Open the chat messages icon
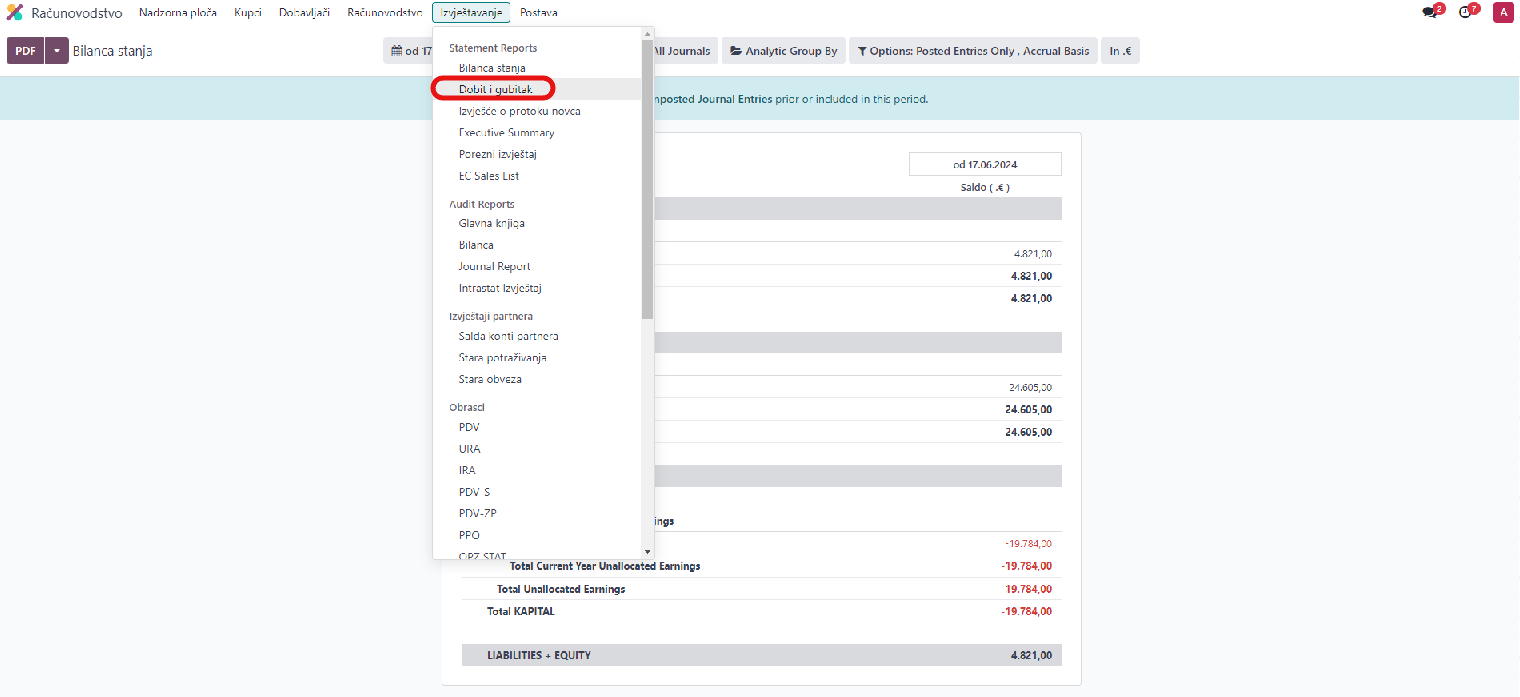The height and width of the screenshot is (697, 1520). pyautogui.click(x=1430, y=13)
